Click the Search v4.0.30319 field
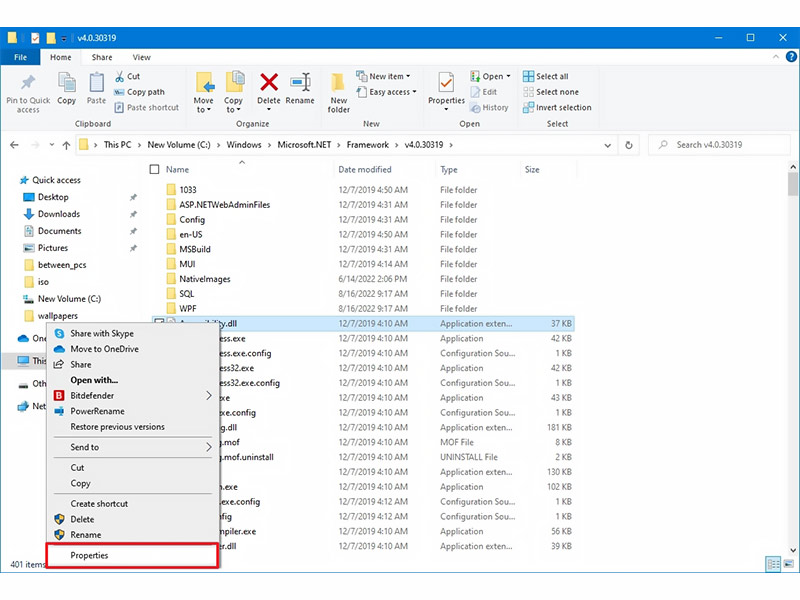Image resolution: width=800 pixels, height=600 pixels. 720,145
